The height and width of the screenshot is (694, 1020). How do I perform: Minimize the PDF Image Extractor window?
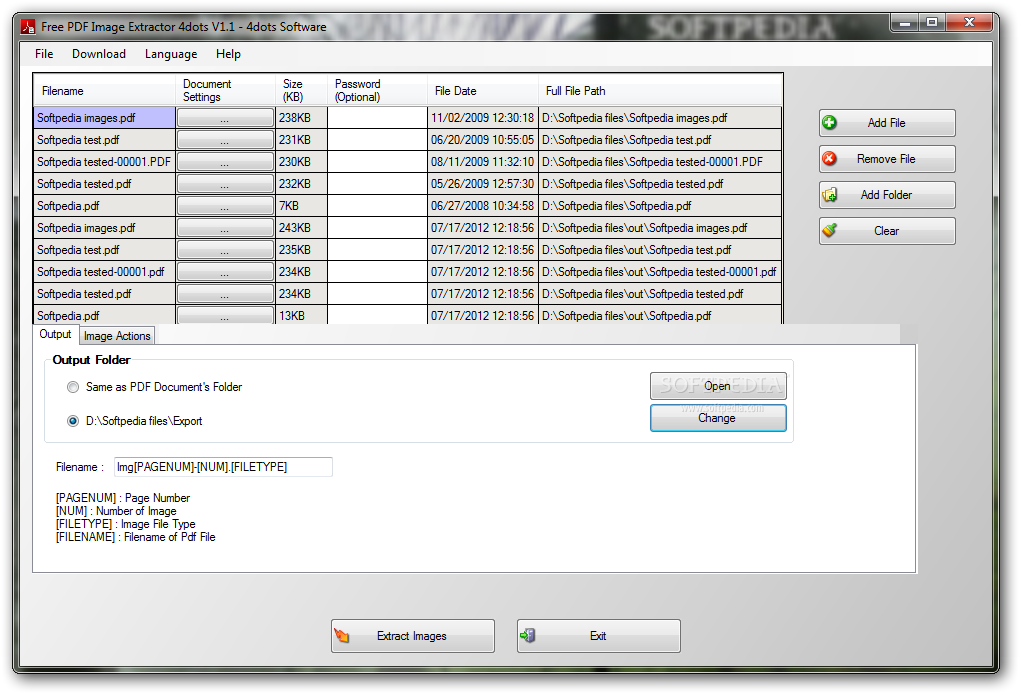click(904, 23)
